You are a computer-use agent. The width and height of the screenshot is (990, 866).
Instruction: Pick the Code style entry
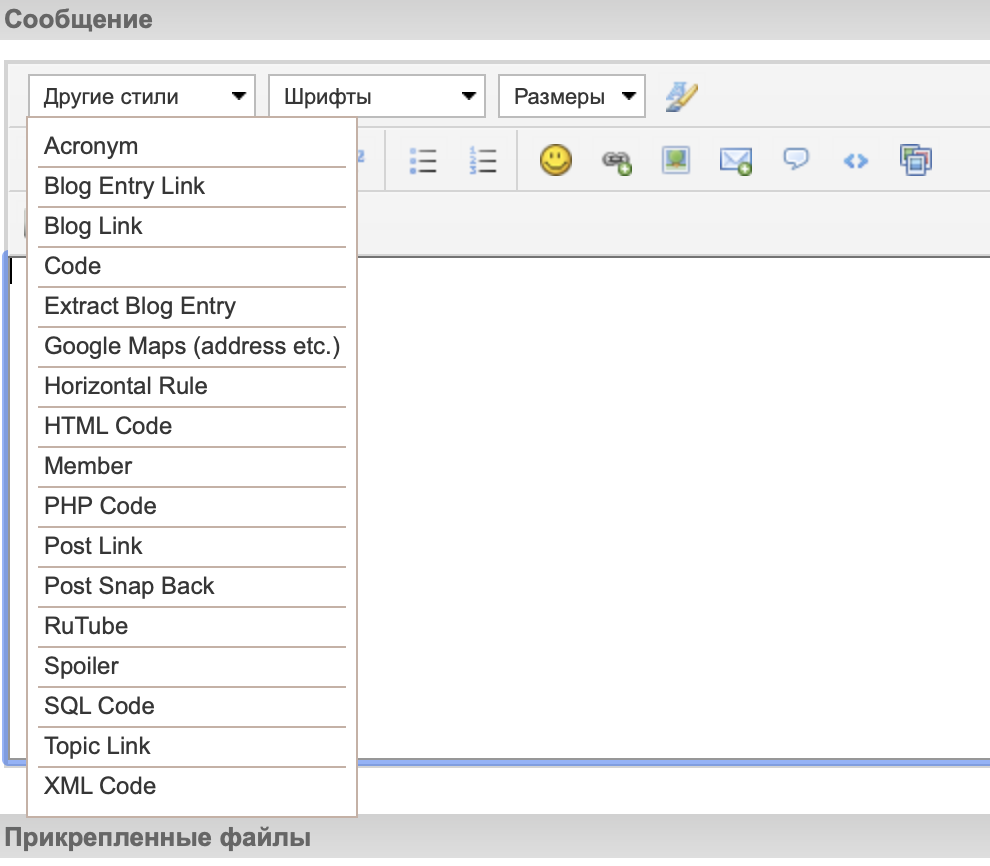point(192,266)
